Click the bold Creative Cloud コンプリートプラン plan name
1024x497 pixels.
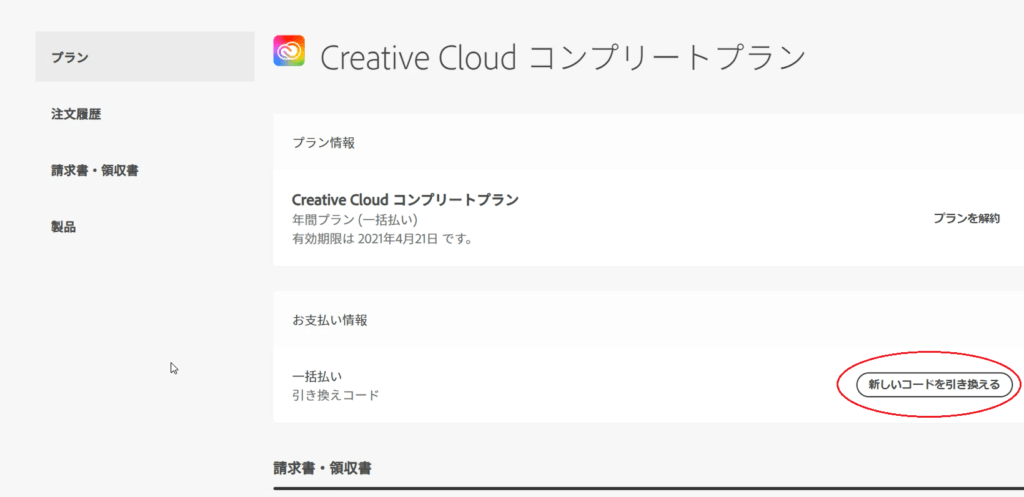pos(406,200)
